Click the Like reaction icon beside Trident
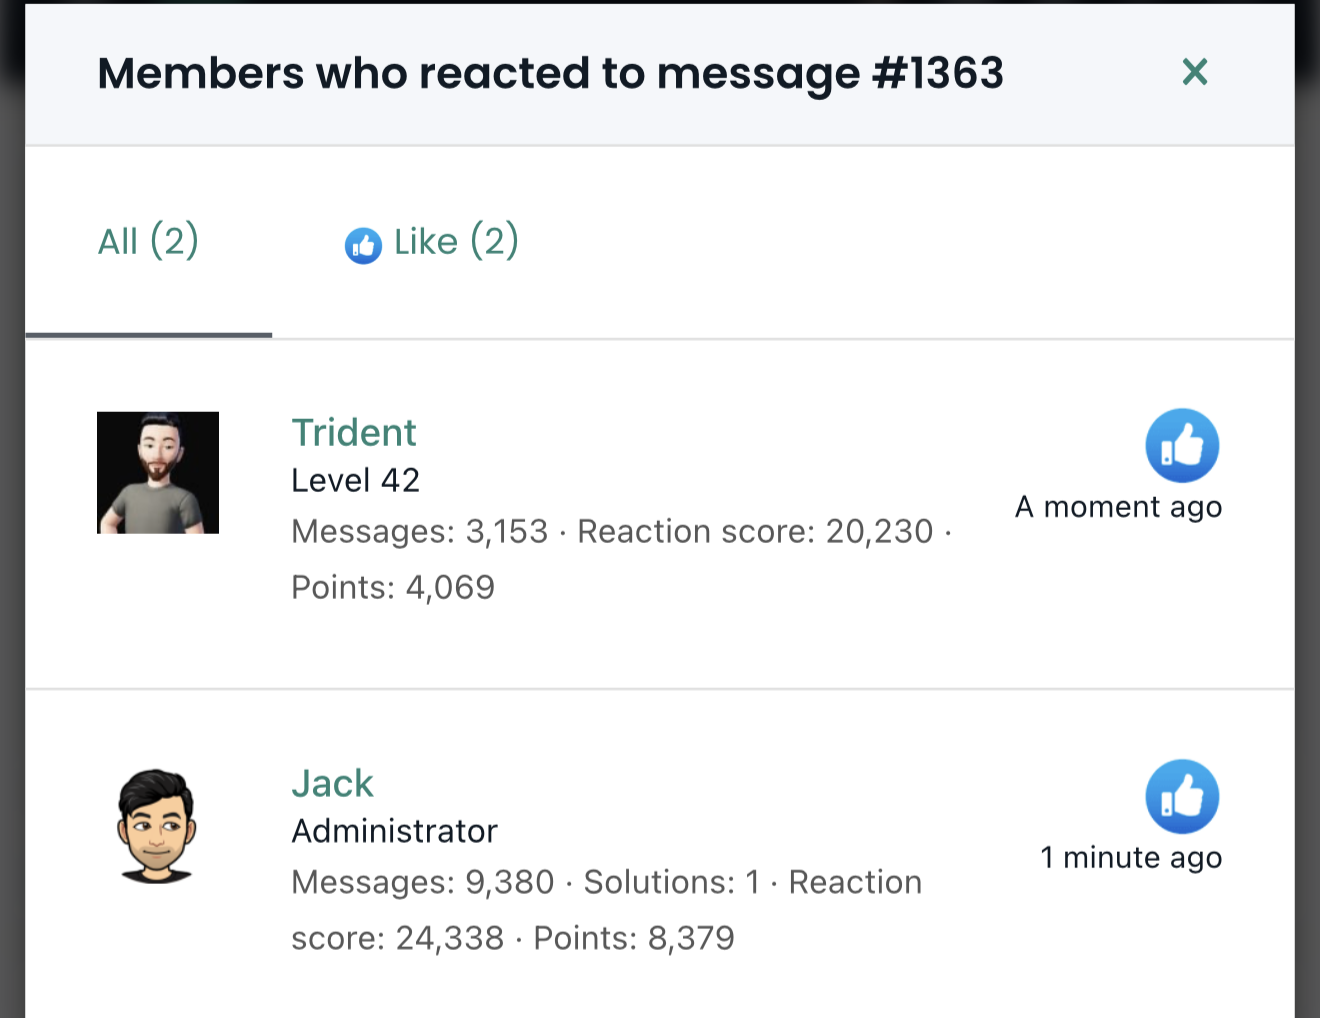 (1182, 446)
